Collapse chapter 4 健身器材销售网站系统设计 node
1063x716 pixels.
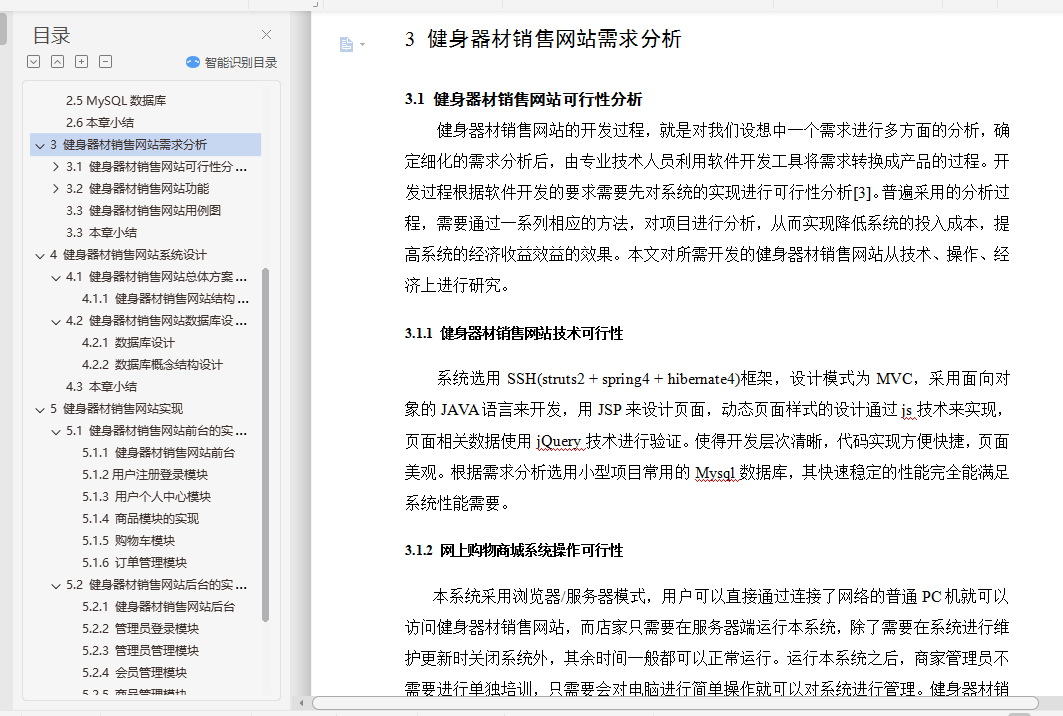[39, 256]
